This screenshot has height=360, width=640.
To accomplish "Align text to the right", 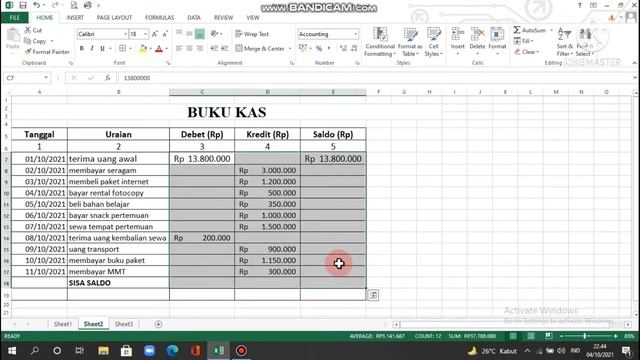I will [x=200, y=49].
